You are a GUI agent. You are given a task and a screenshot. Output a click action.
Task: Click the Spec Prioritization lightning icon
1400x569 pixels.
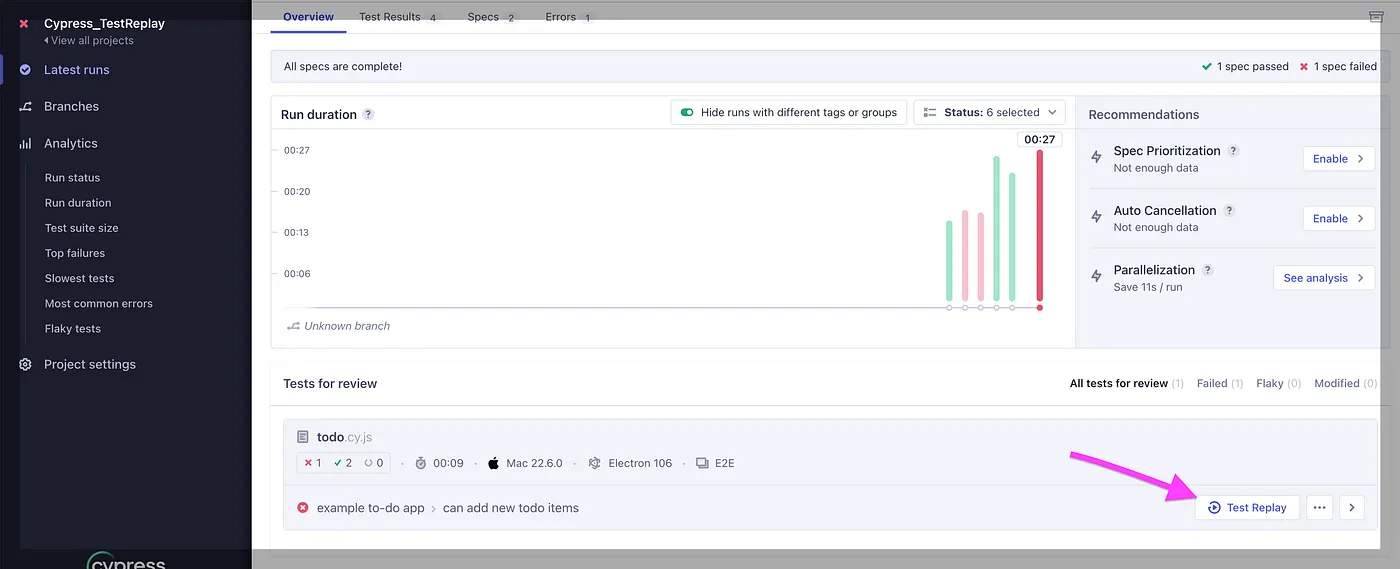(1097, 157)
